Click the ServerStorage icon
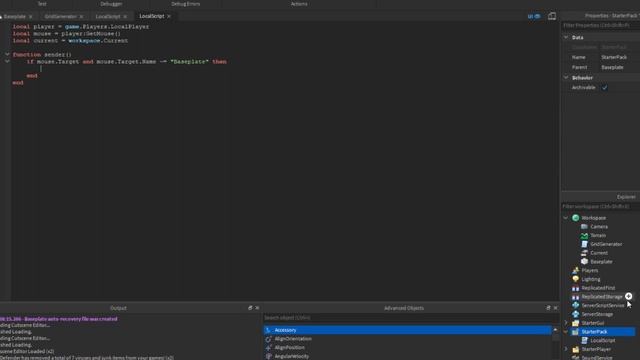 click(x=576, y=314)
